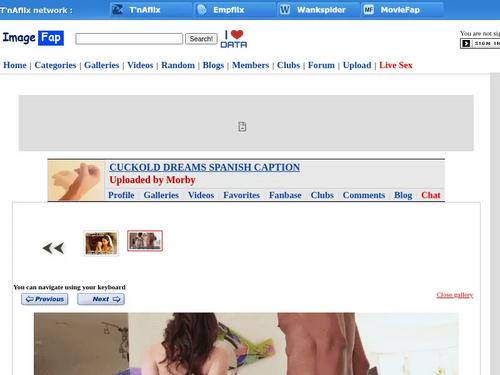Click the double-arrow back icon

coord(53,248)
